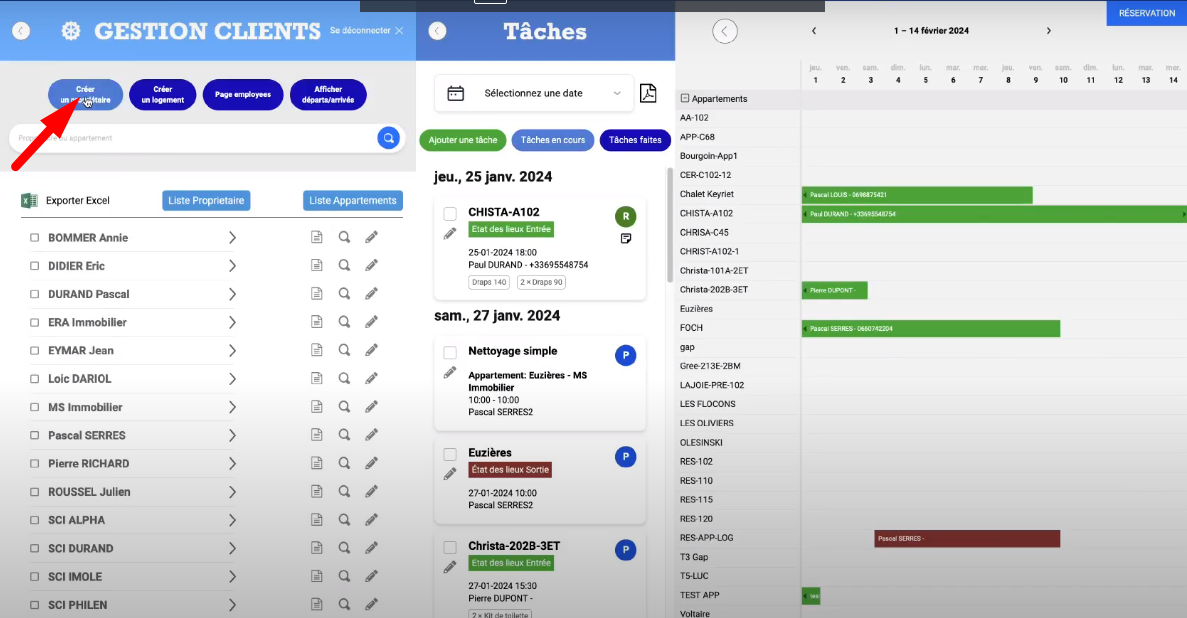Click back arrow beside Gestion Clients title

coord(21,31)
